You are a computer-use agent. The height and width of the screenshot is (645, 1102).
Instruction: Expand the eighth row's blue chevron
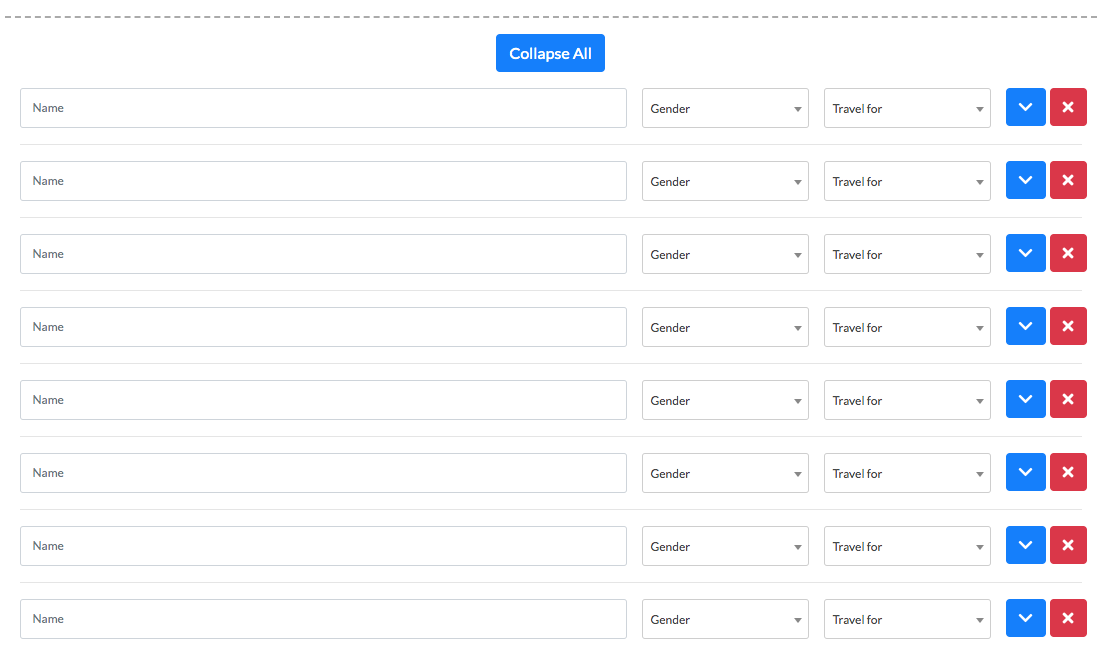pyautogui.click(x=1025, y=619)
